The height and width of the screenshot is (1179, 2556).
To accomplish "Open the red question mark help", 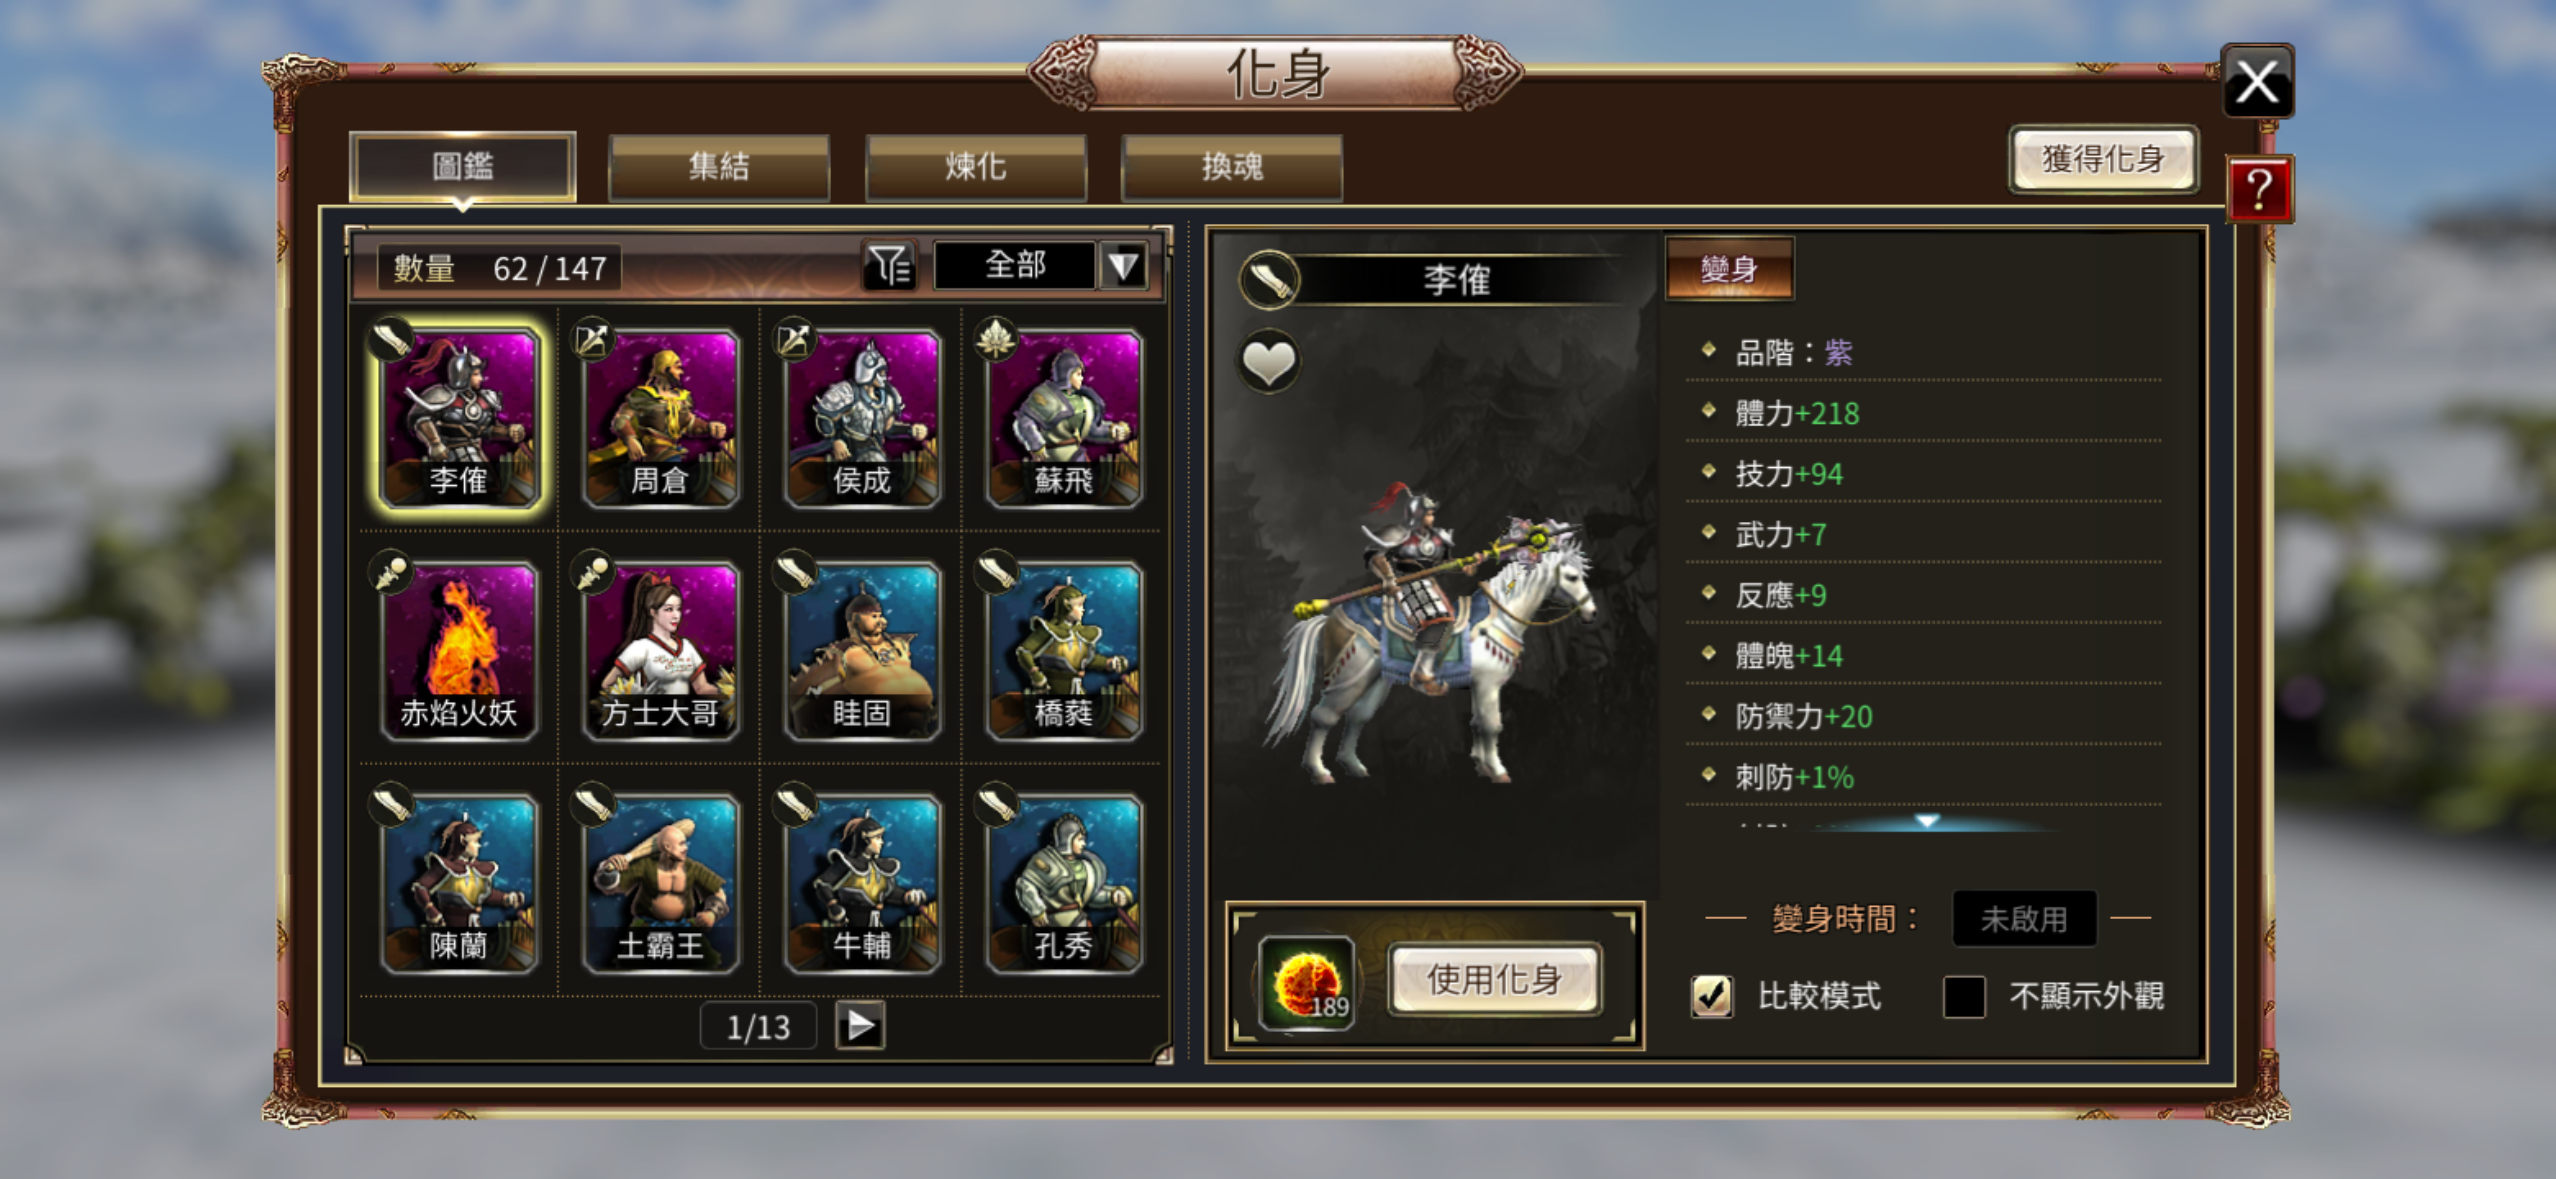I will 2259,189.
